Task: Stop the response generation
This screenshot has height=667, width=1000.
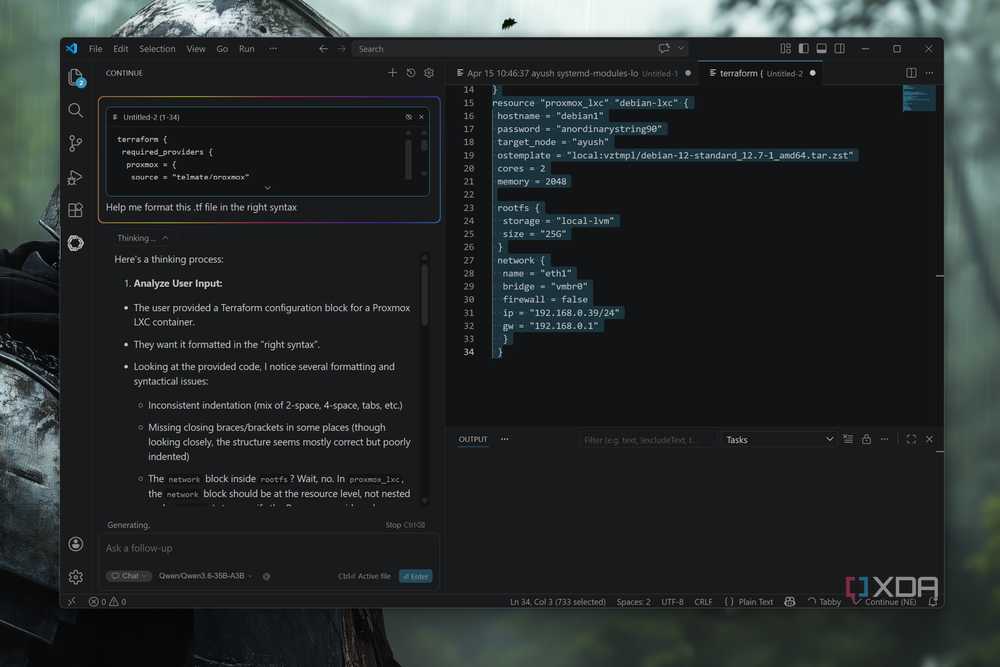Action: [405, 525]
